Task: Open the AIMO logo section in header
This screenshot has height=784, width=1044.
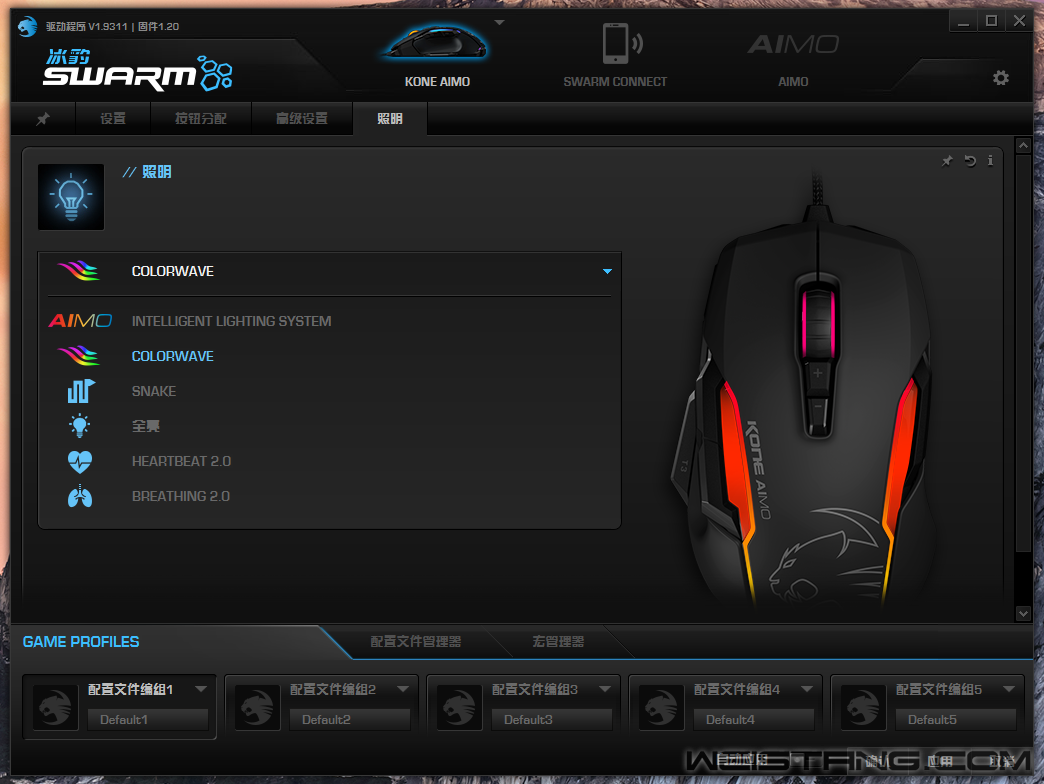Action: [x=793, y=45]
